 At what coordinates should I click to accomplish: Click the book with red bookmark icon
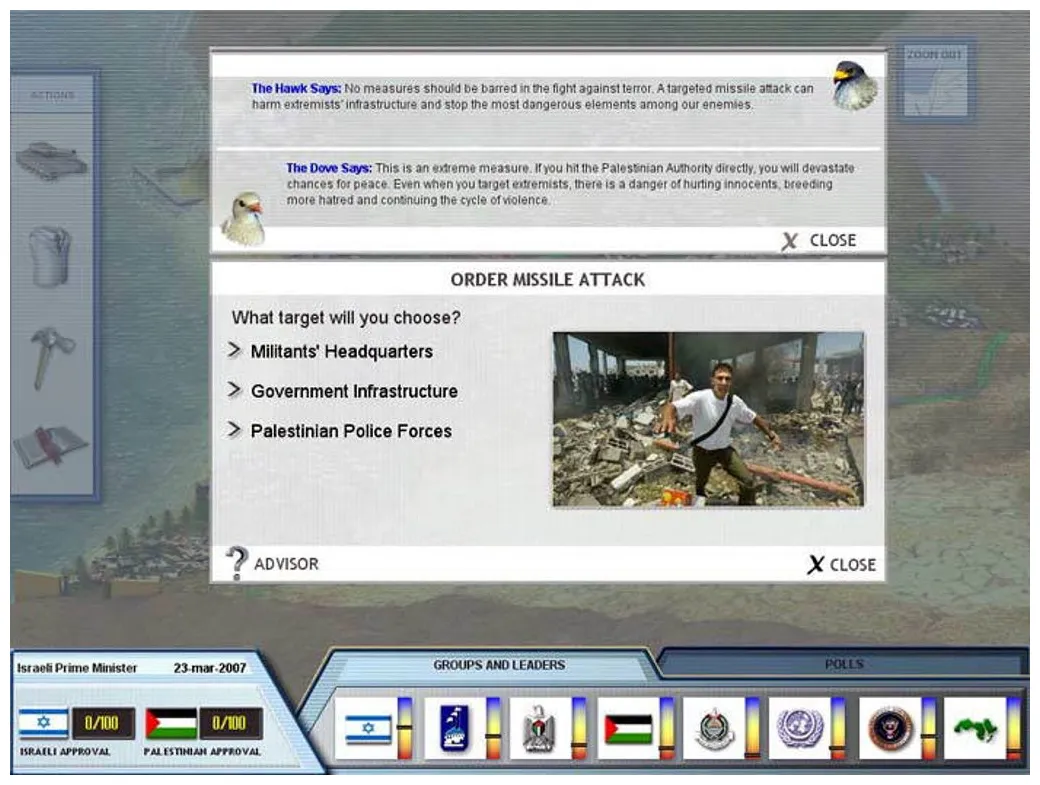pyautogui.click(x=51, y=445)
